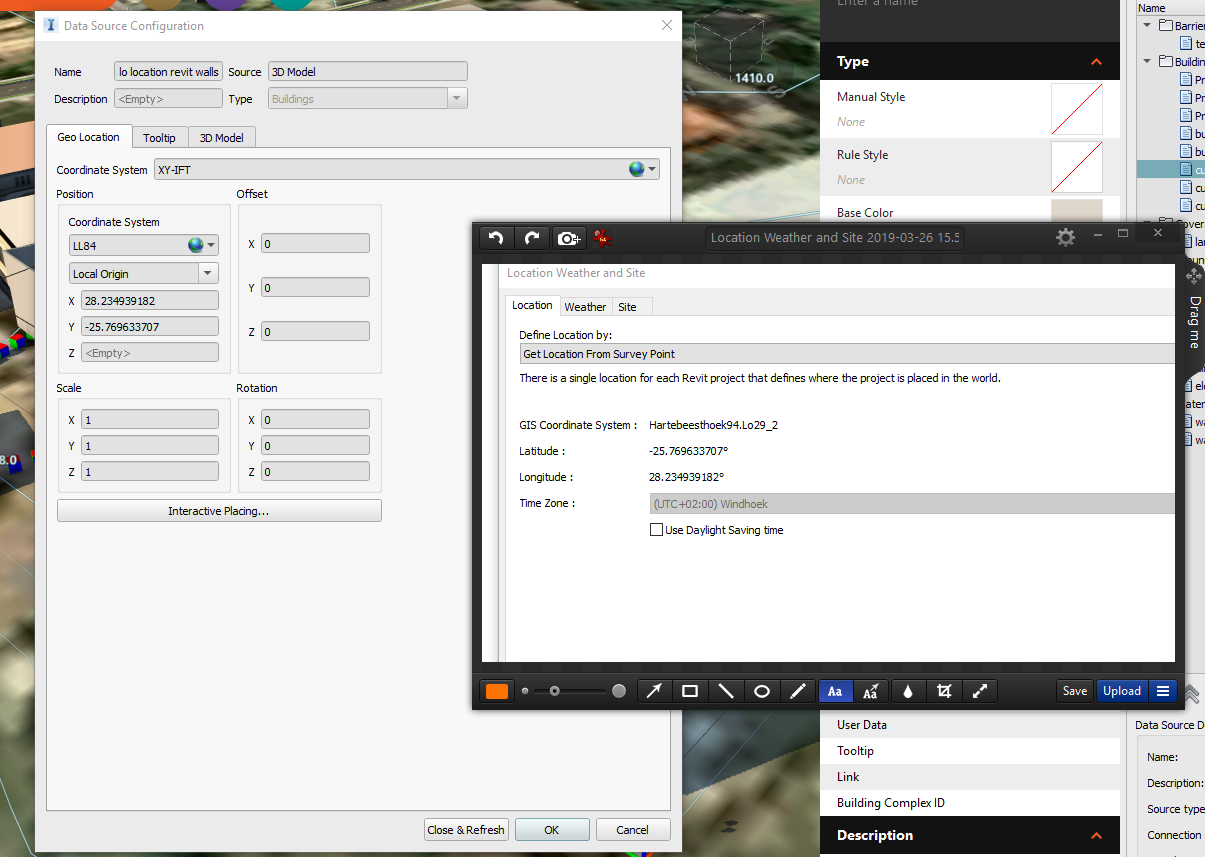The image size is (1205, 857).
Task: Click the double chevron icon below the editor
Action: click(1192, 693)
